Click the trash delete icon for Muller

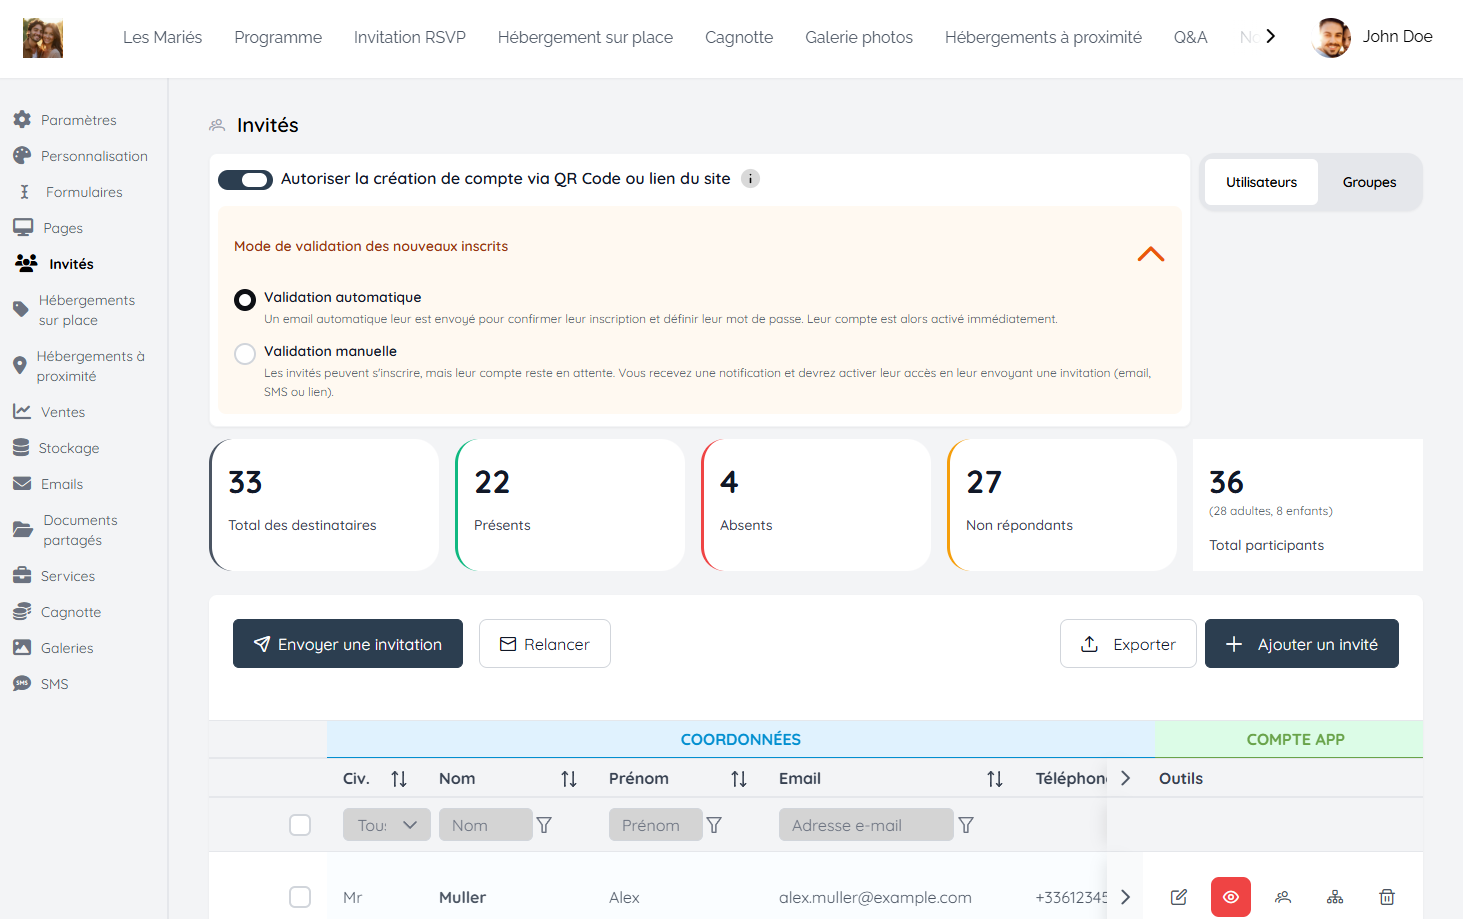[1387, 897]
